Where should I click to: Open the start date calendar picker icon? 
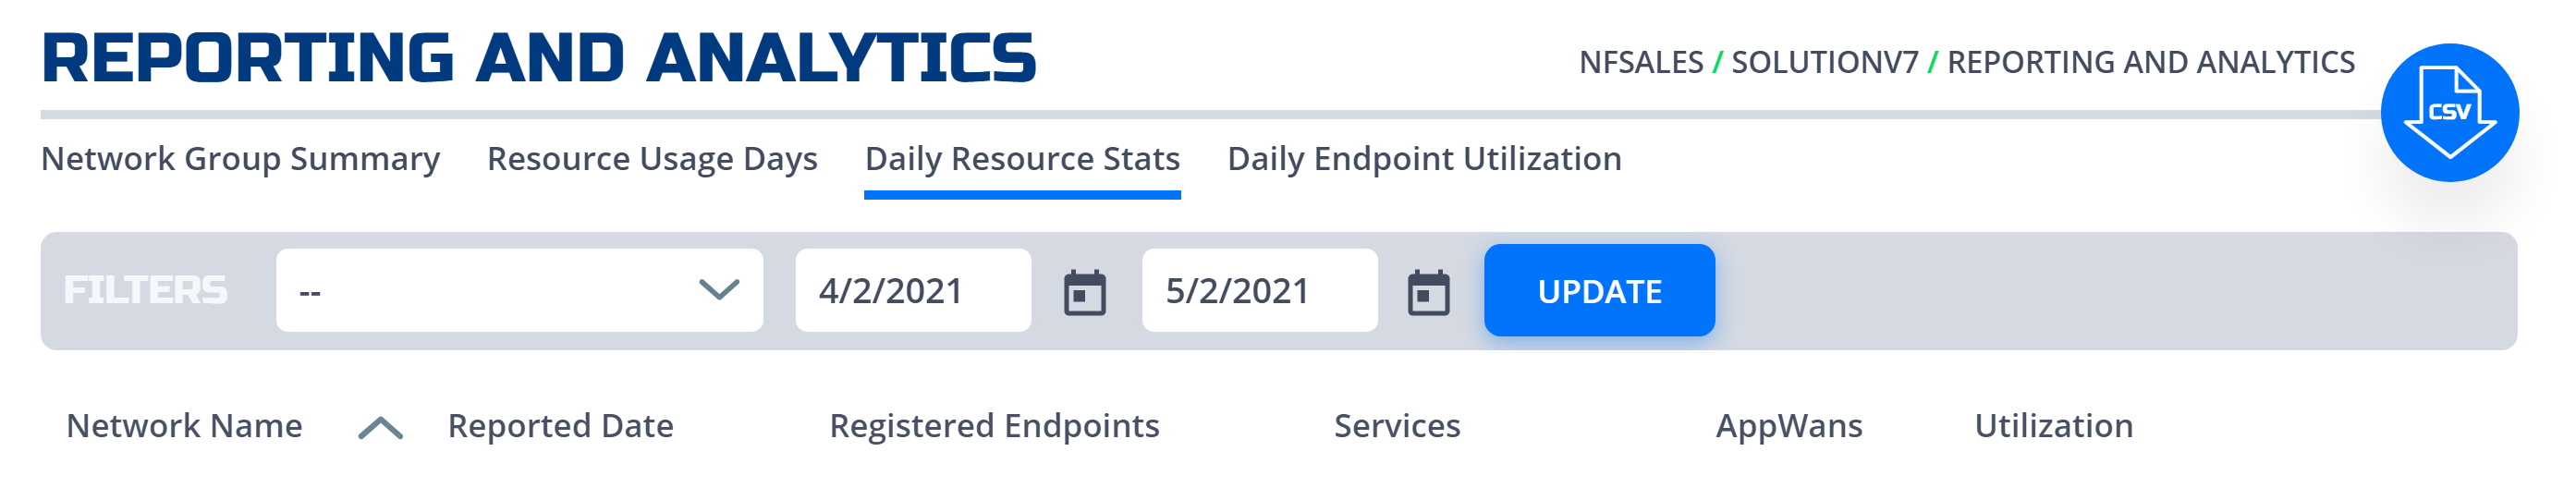click(1084, 293)
